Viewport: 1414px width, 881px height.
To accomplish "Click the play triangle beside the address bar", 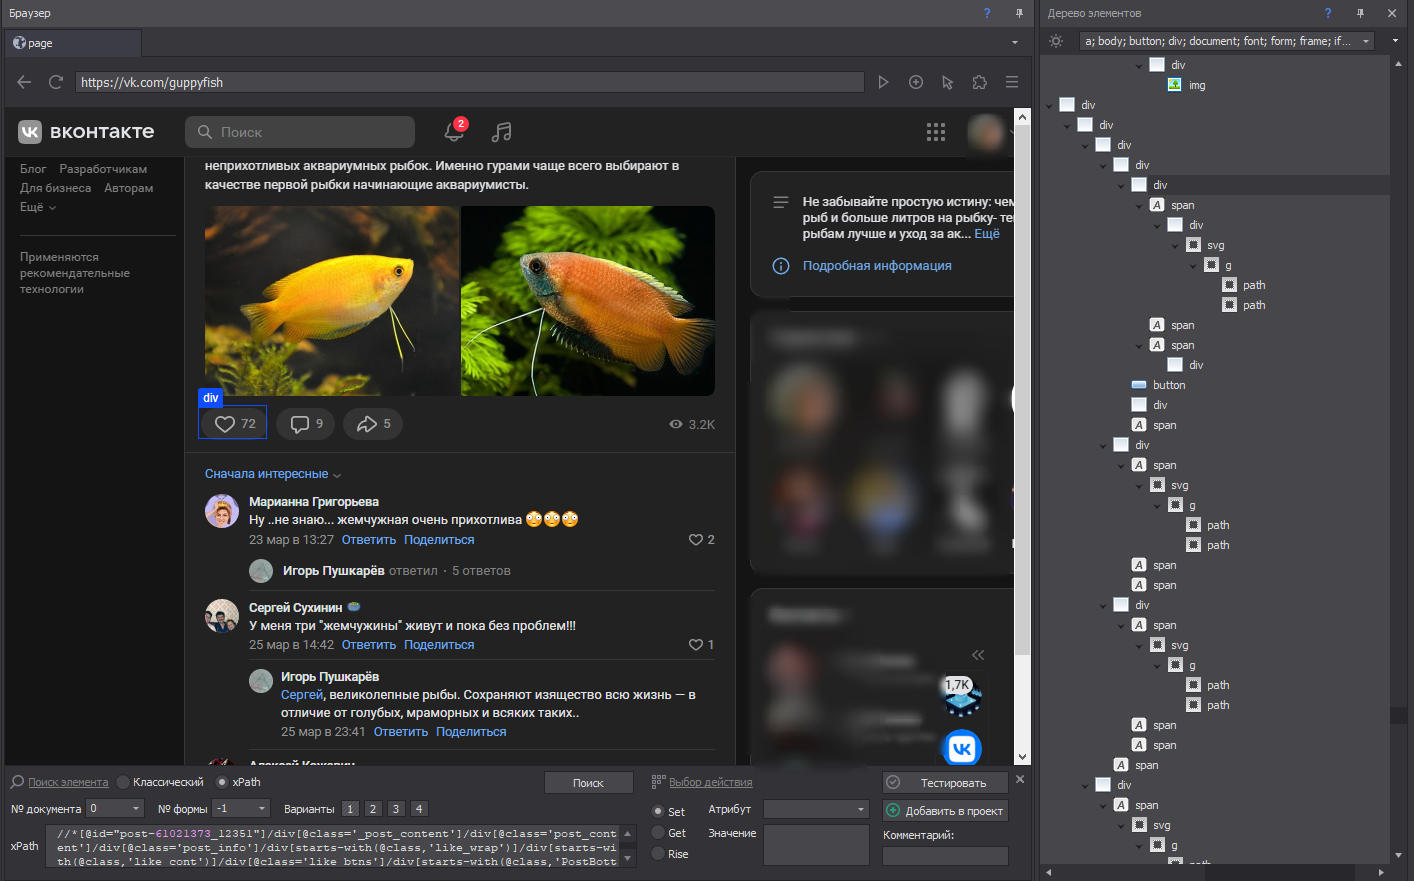I will [883, 82].
